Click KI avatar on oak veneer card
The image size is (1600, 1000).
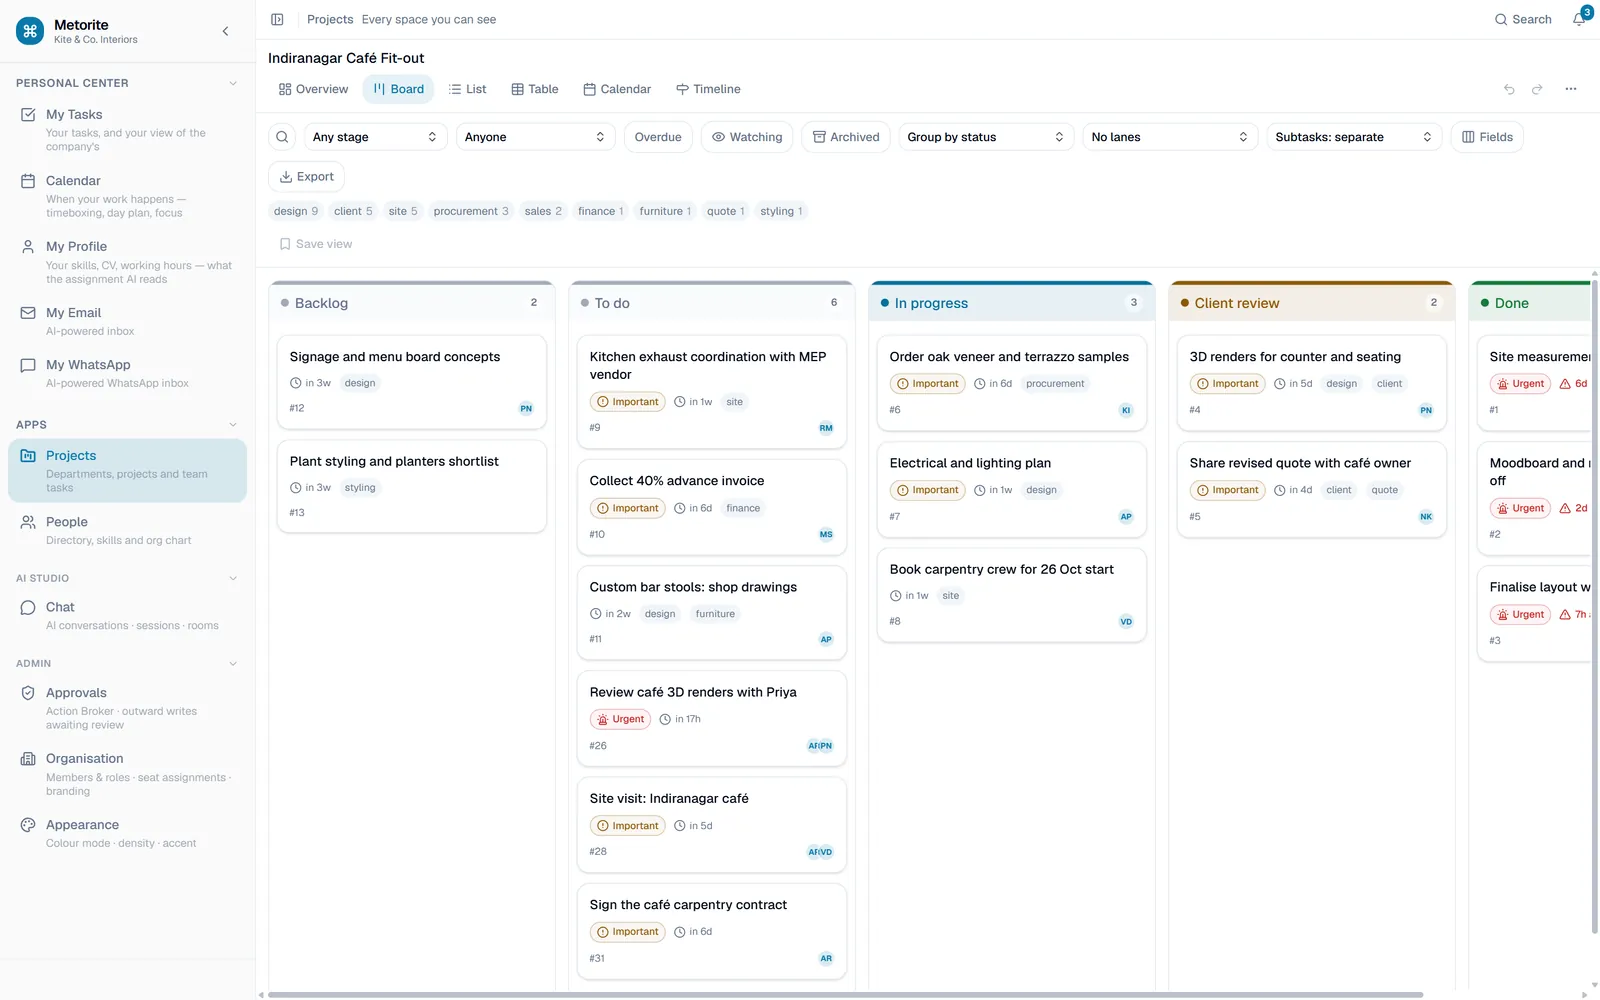[x=1126, y=410]
